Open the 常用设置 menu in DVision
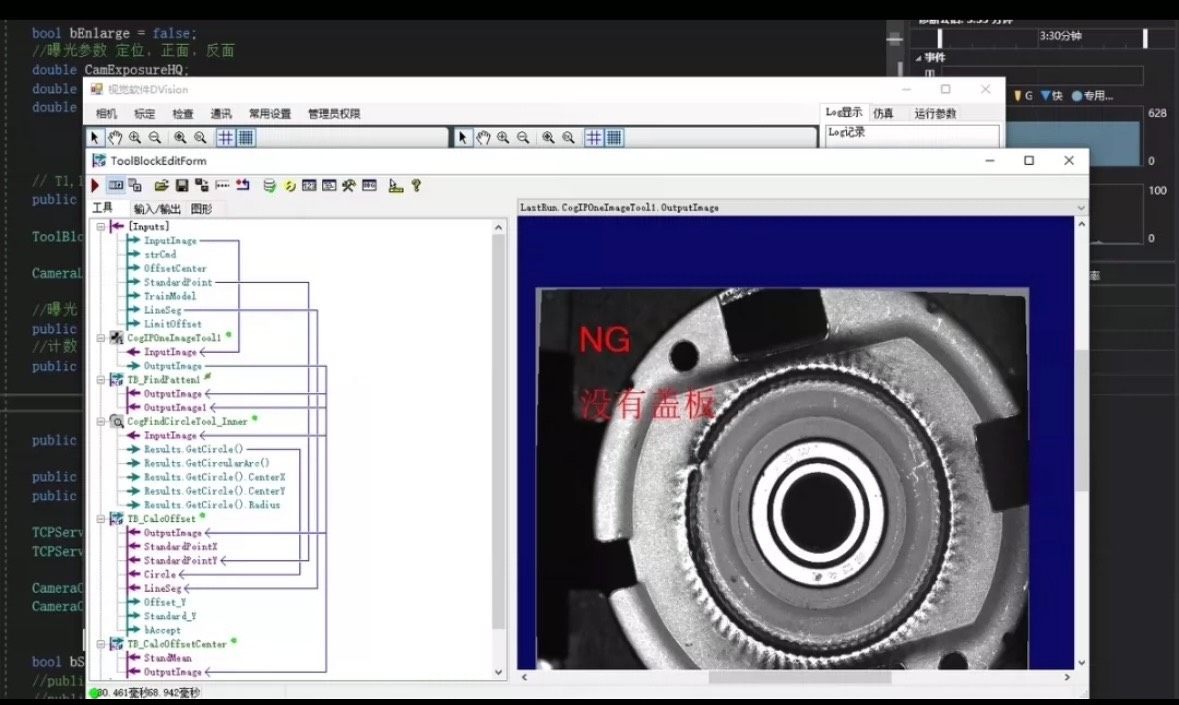 click(270, 113)
